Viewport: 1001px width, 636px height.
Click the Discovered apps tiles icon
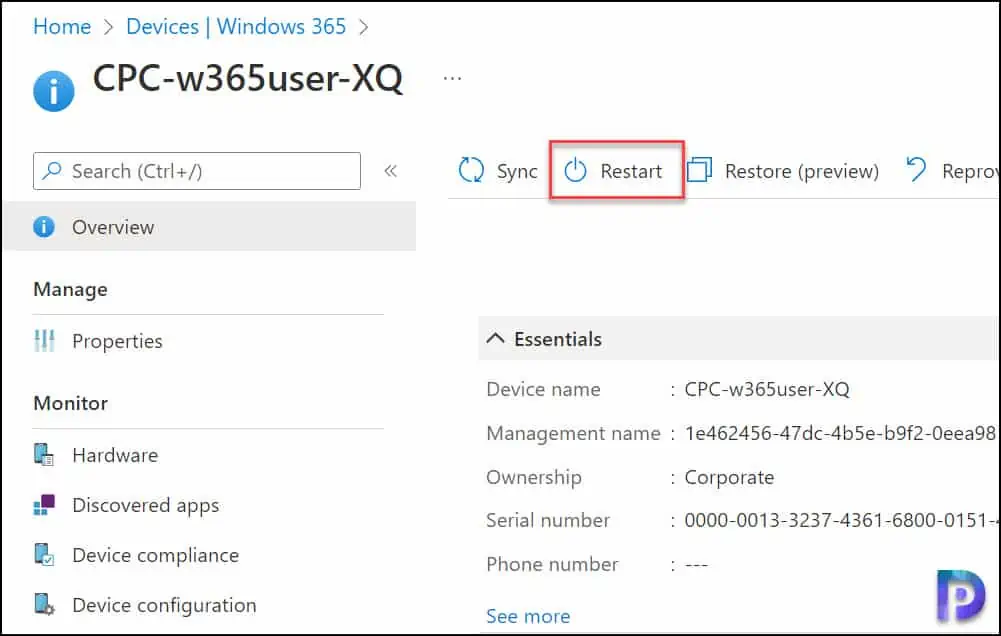tap(44, 504)
